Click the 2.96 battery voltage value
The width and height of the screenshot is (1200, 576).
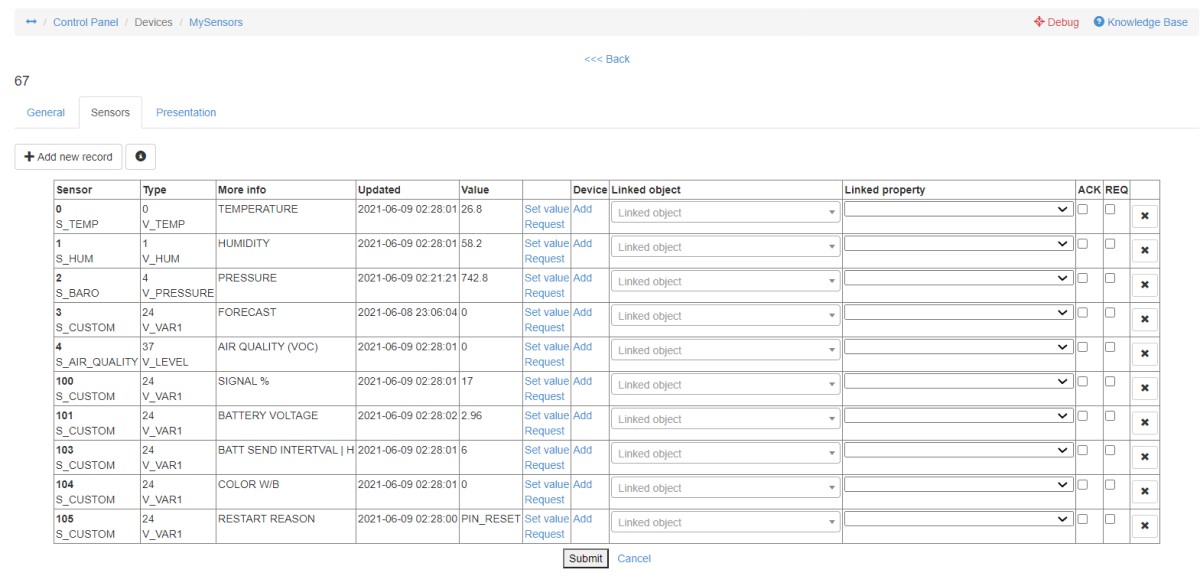tap(471, 416)
